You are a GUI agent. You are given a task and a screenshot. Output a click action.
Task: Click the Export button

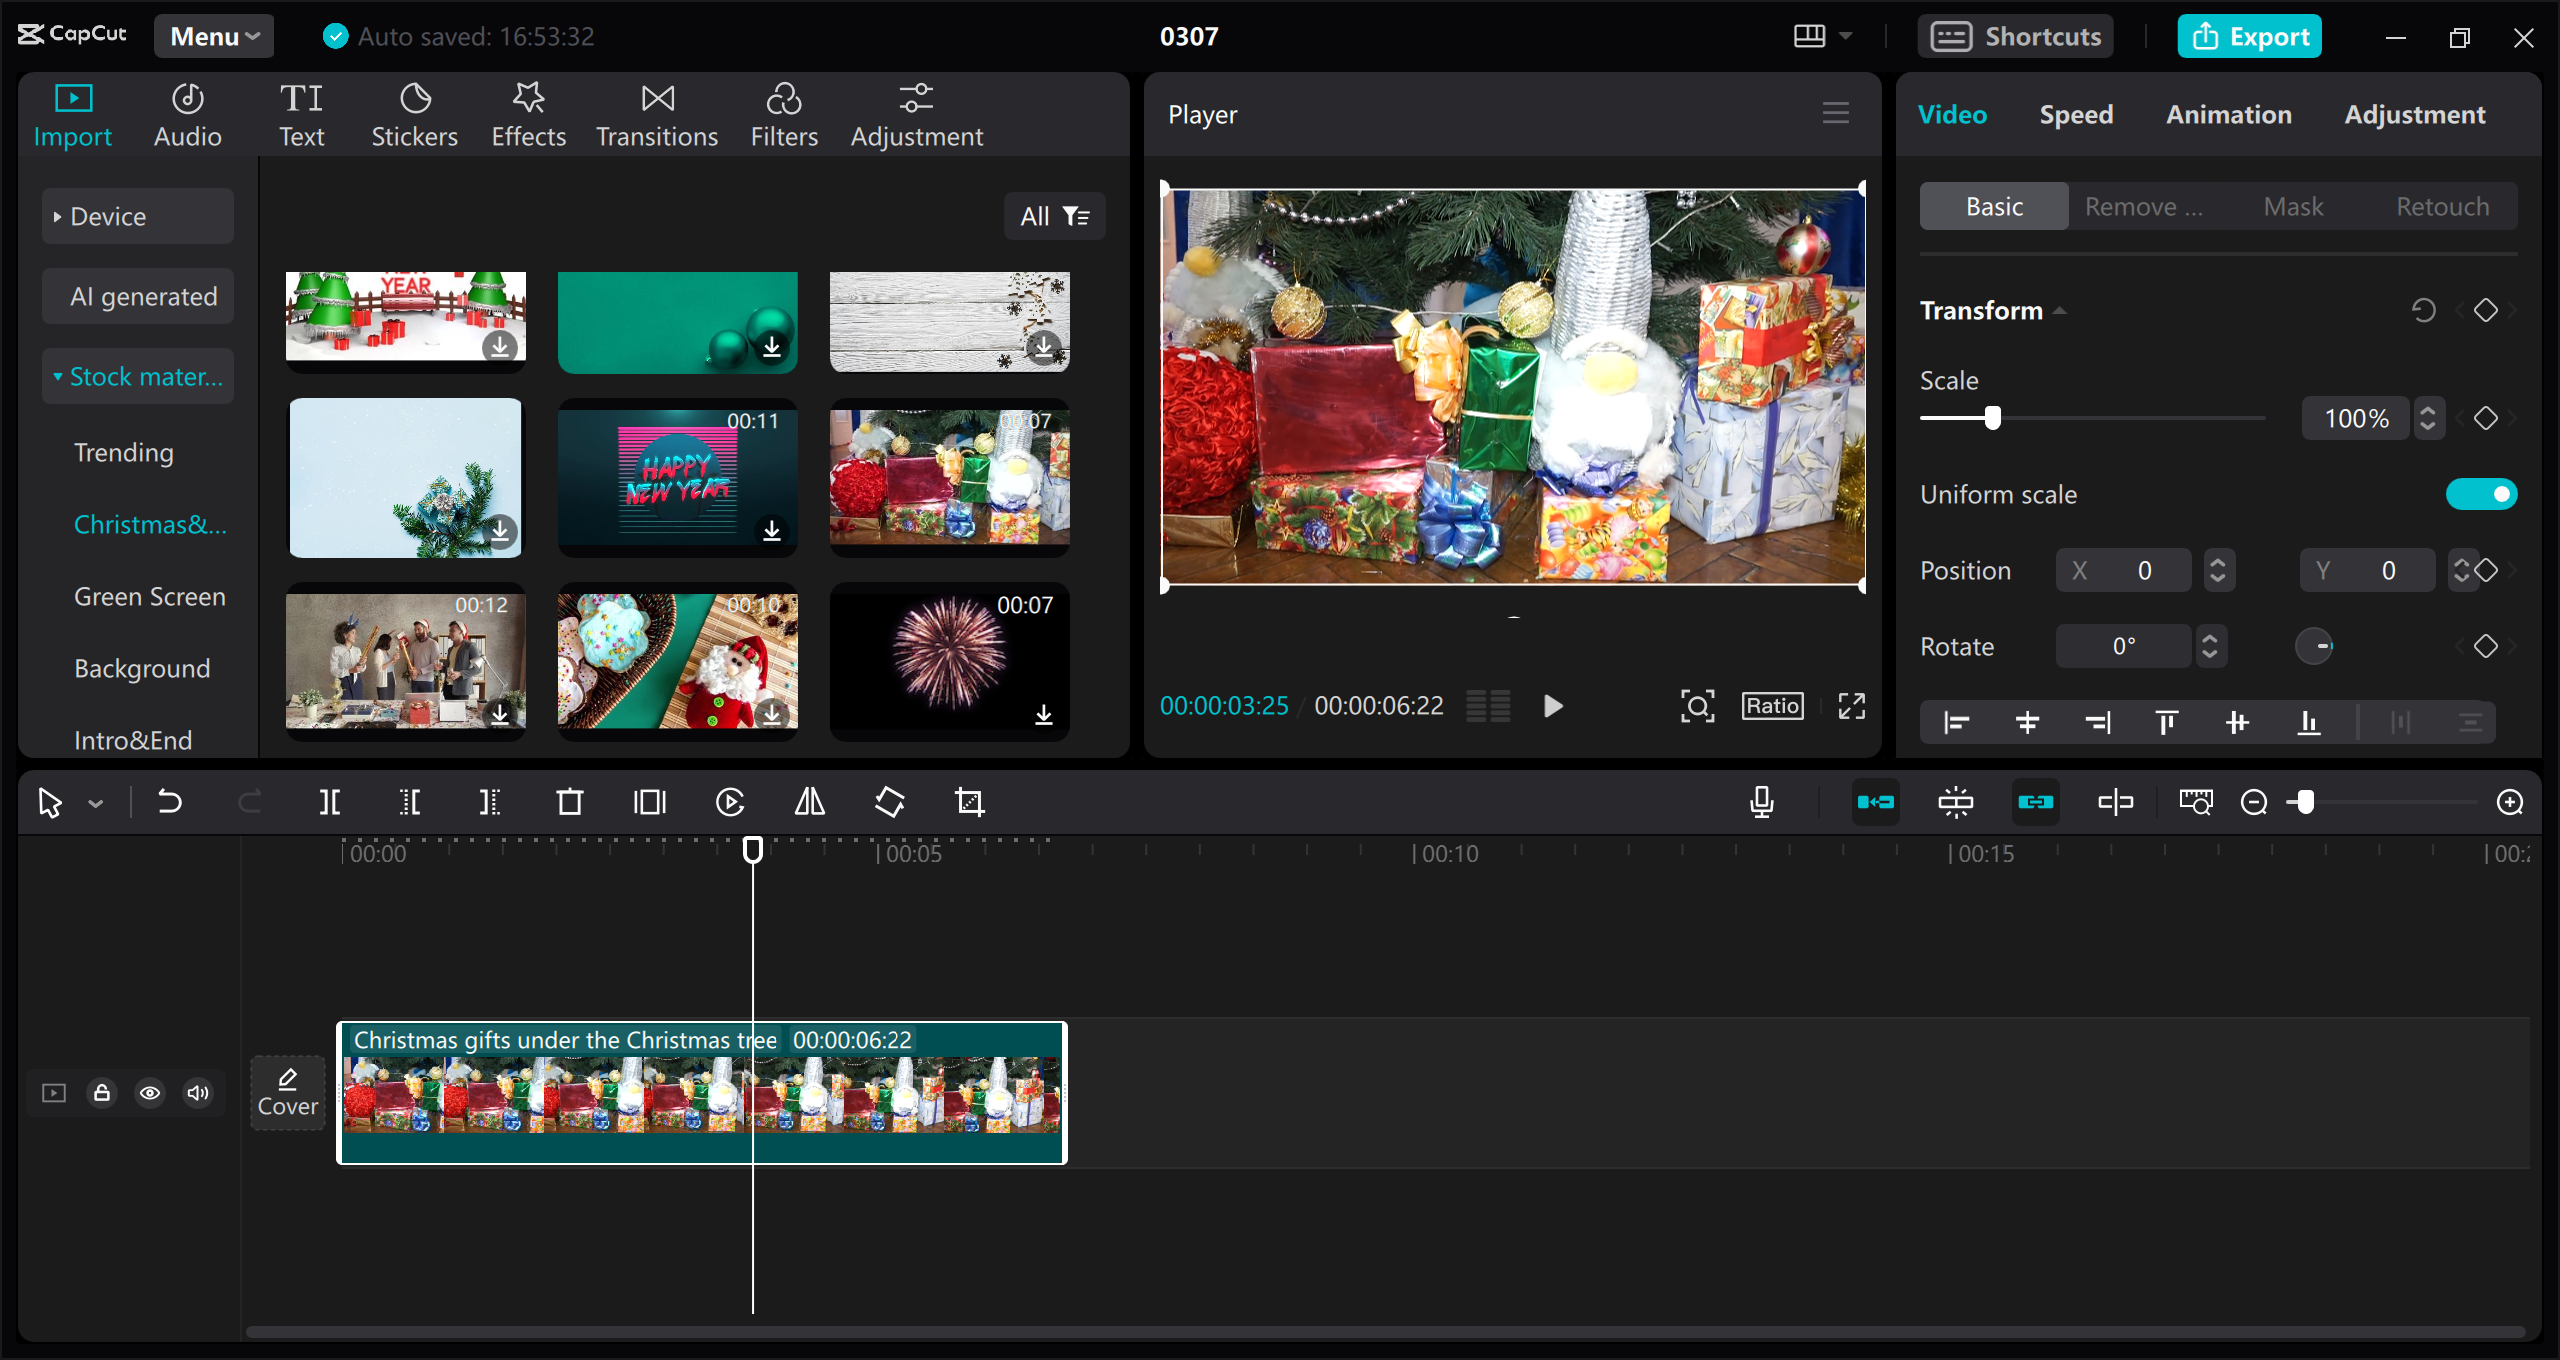point(2249,35)
